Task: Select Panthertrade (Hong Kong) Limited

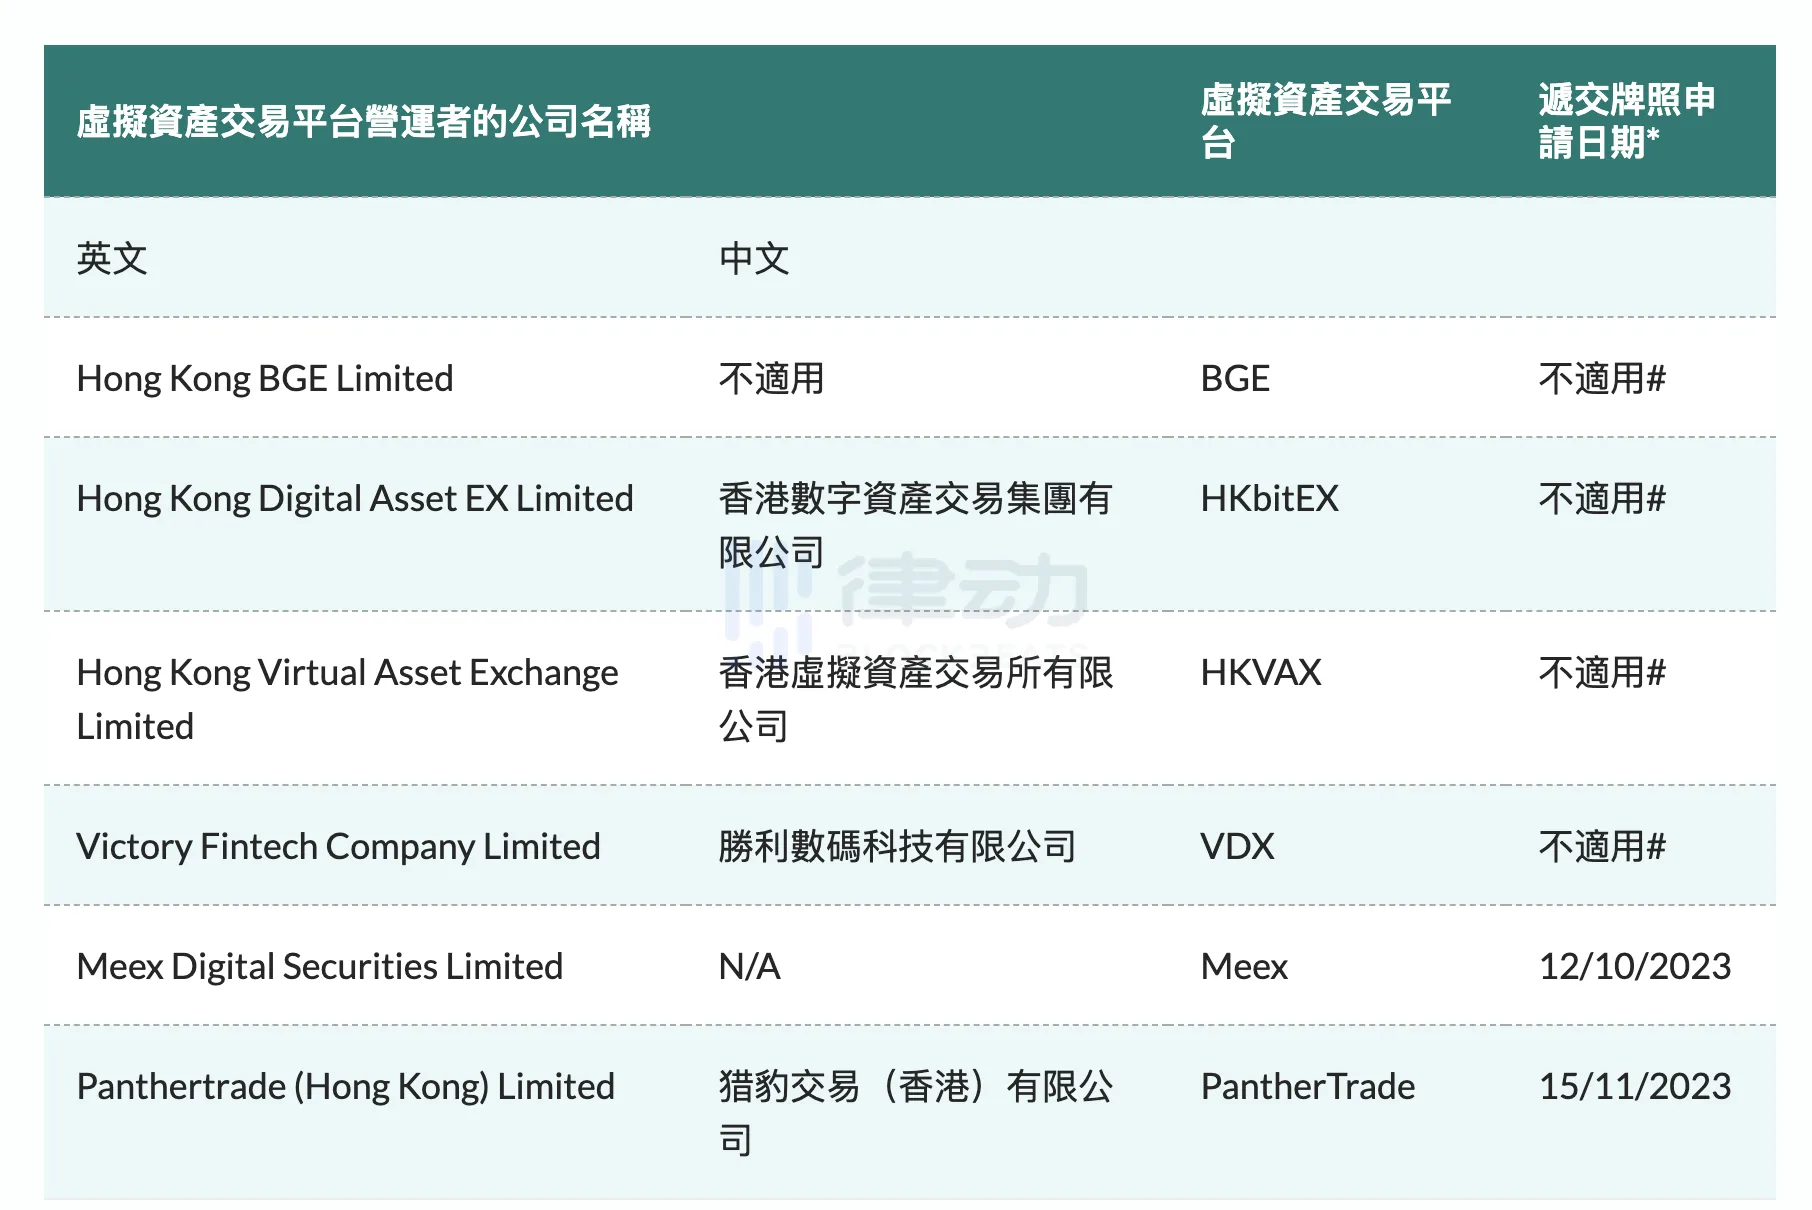Action: pyautogui.click(x=346, y=1087)
